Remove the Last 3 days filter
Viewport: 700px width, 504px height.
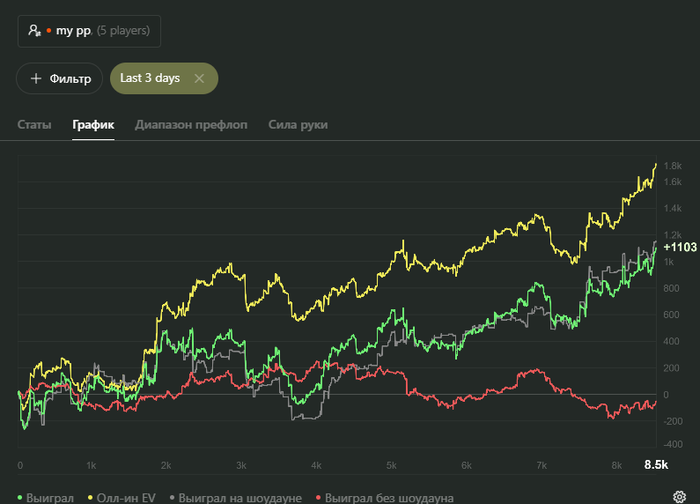199,78
